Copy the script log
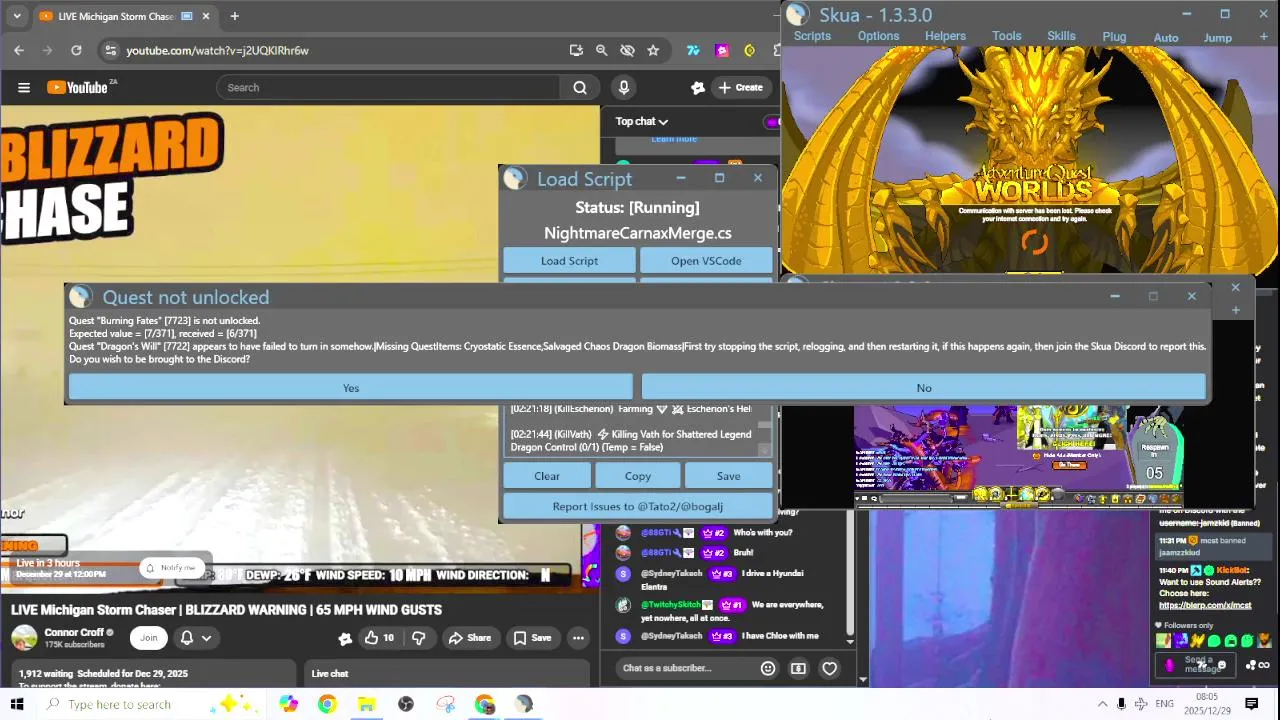The image size is (1280, 720). coord(638,476)
